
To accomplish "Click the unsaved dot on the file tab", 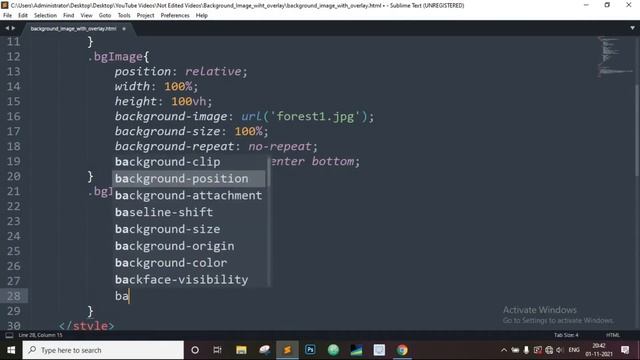I will pyautogui.click(x=124, y=29).
